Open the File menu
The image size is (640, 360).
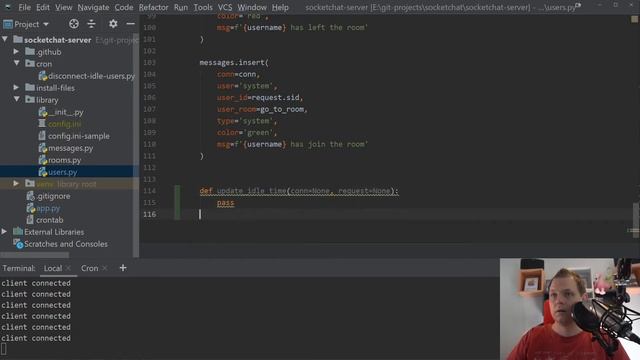[24, 7]
